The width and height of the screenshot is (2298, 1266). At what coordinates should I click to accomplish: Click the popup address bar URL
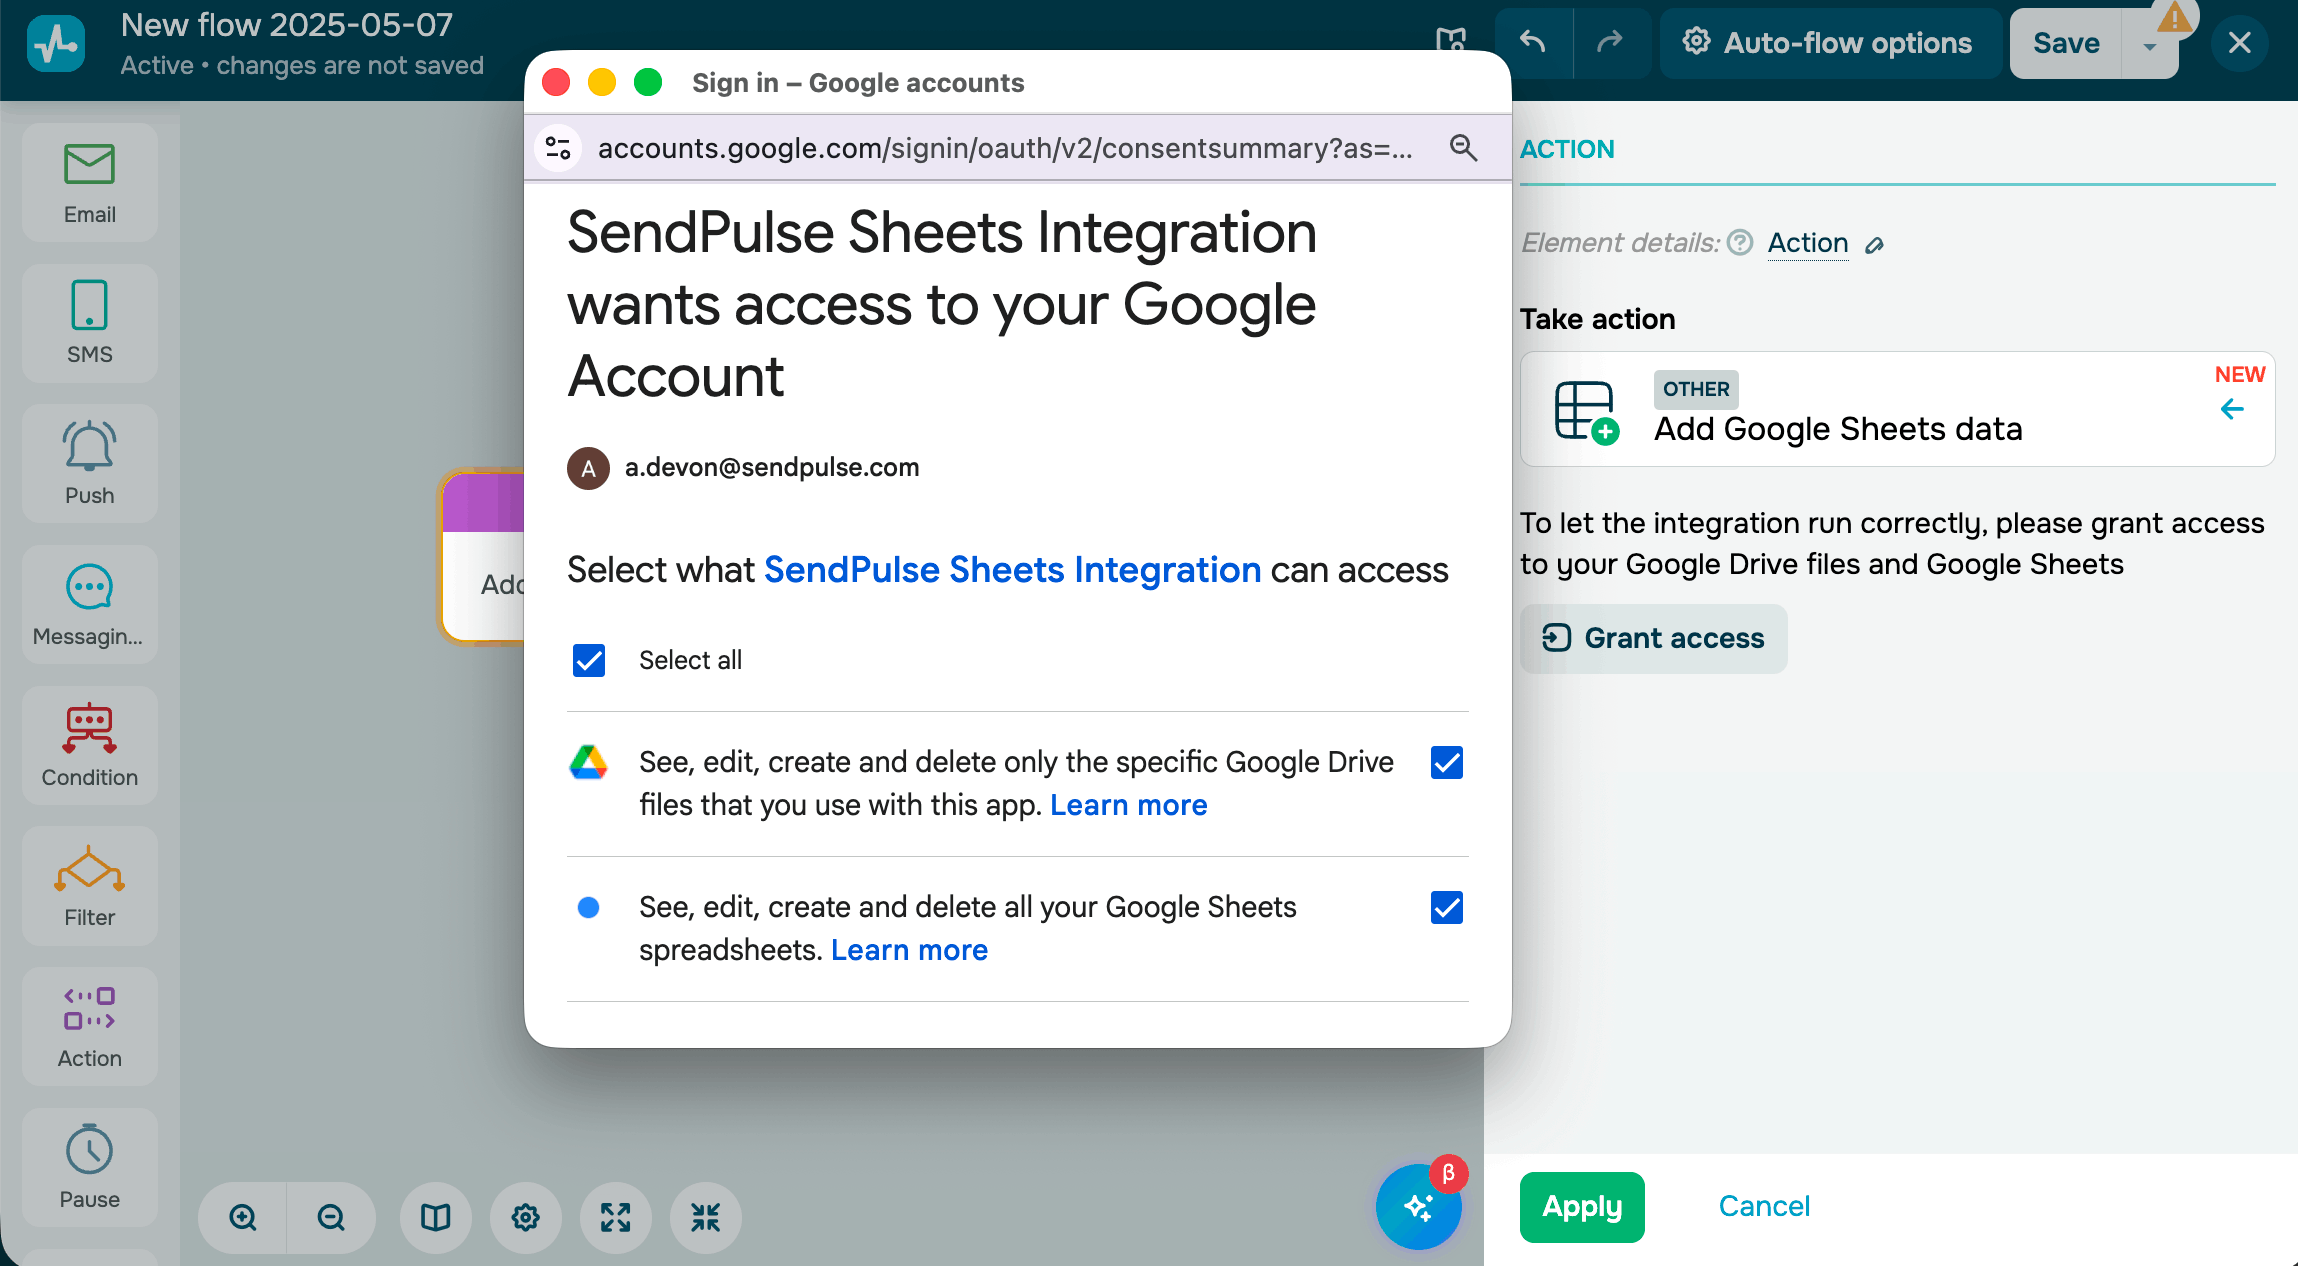1004,148
